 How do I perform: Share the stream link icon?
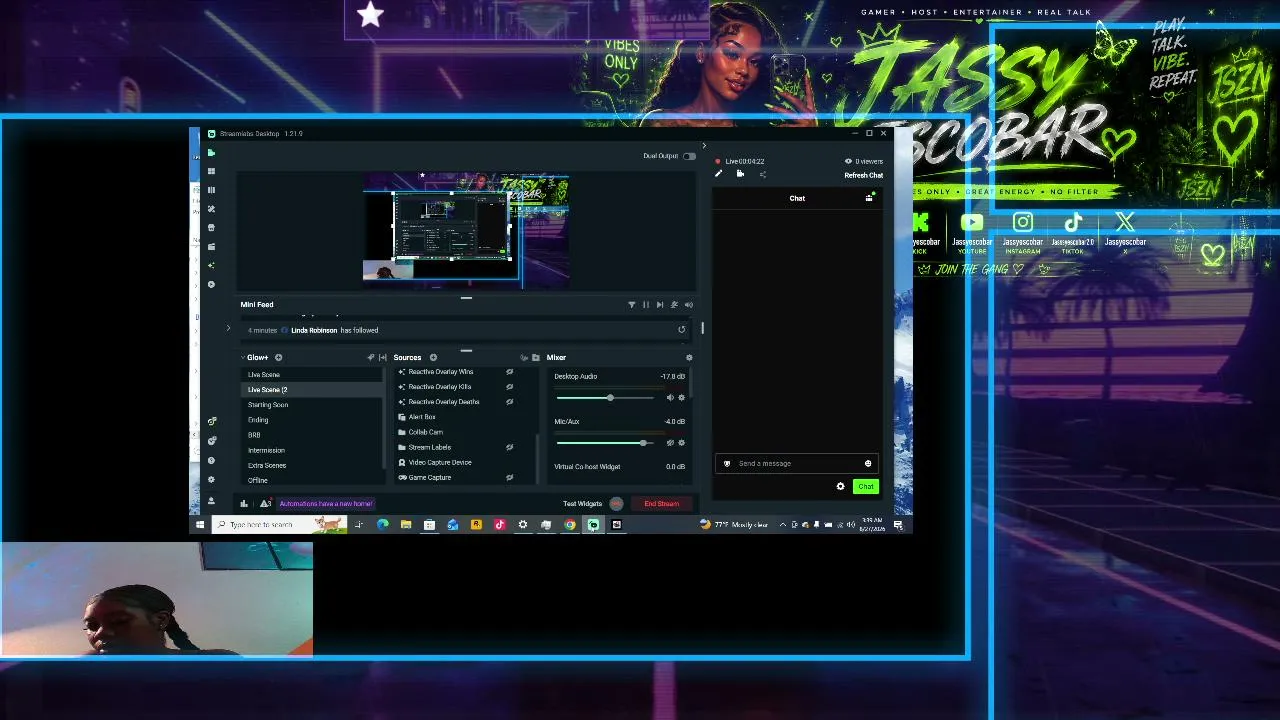(x=762, y=174)
